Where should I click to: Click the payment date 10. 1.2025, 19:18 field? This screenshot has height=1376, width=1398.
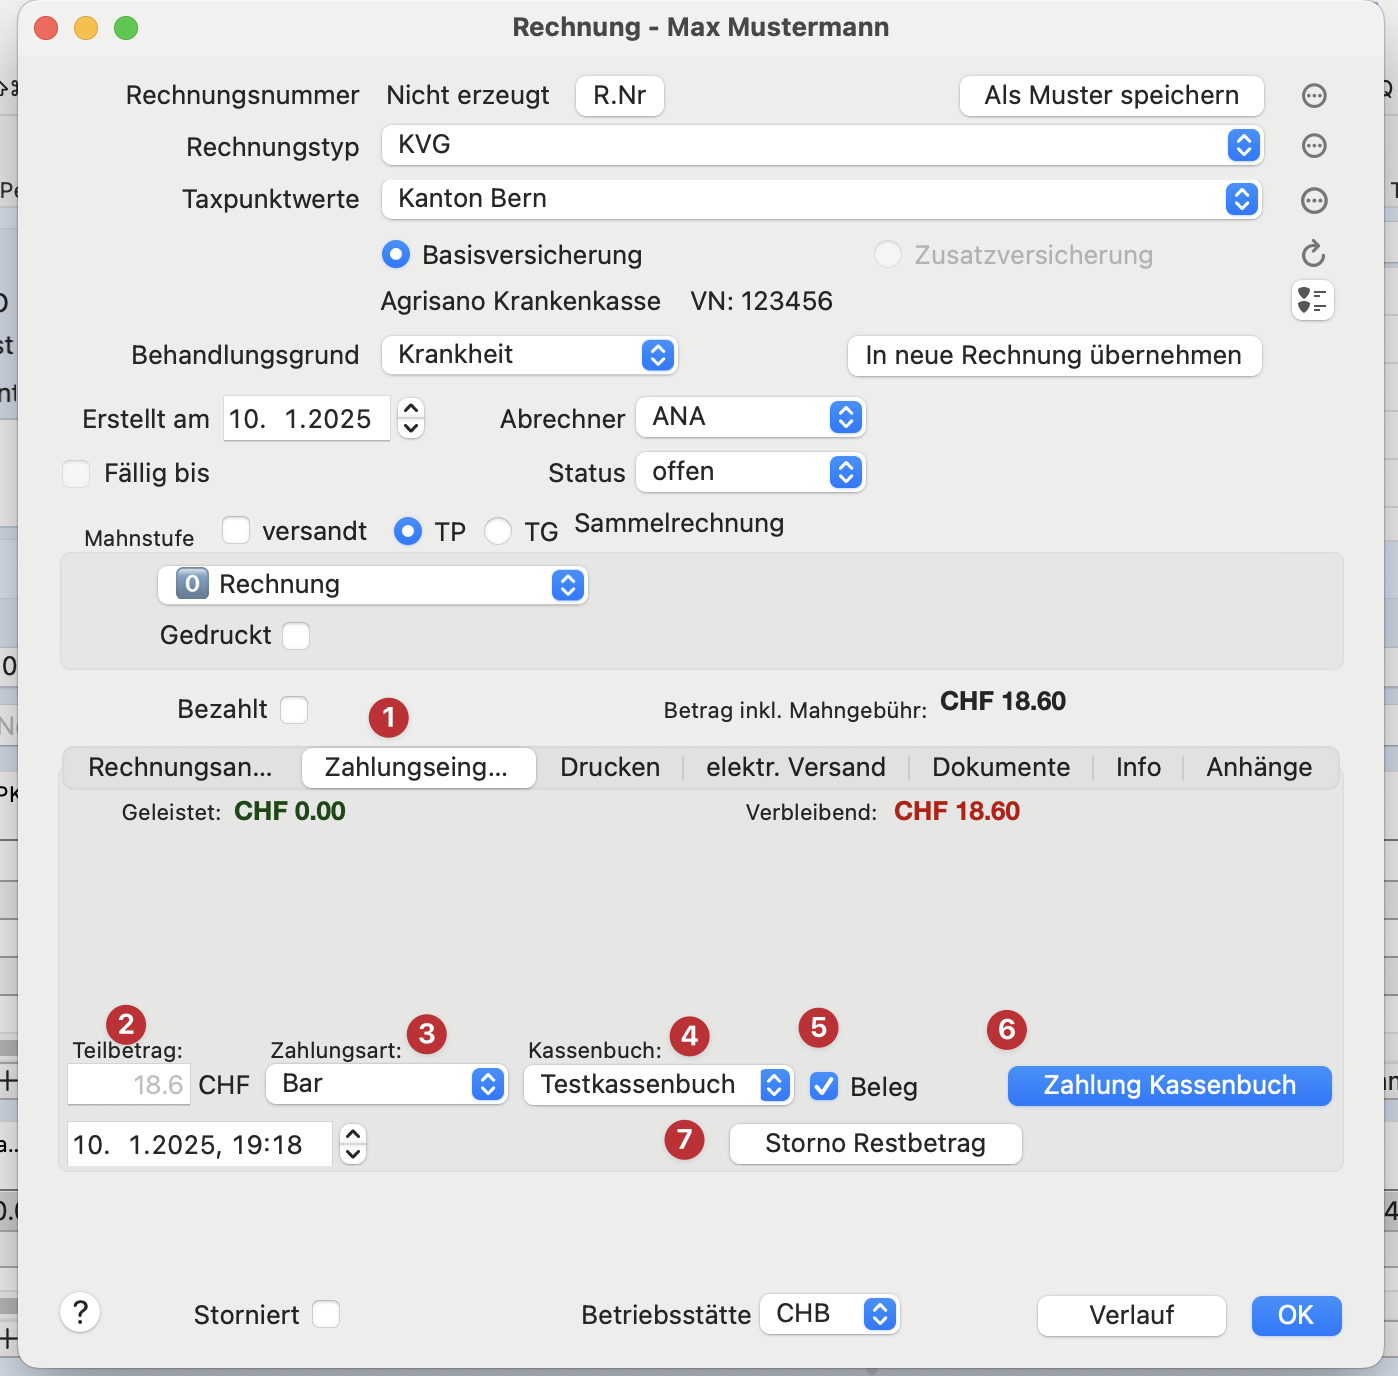tap(200, 1145)
